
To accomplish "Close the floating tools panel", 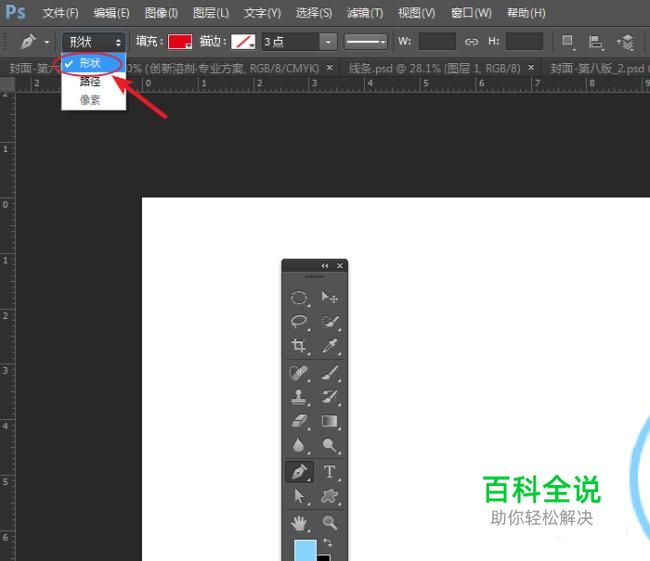I will click(340, 266).
